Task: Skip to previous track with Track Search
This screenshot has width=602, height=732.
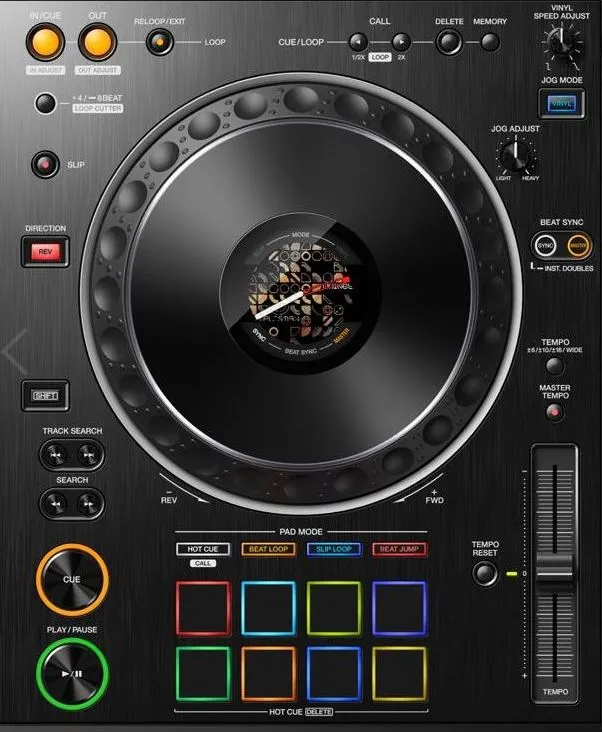Action: (x=56, y=455)
